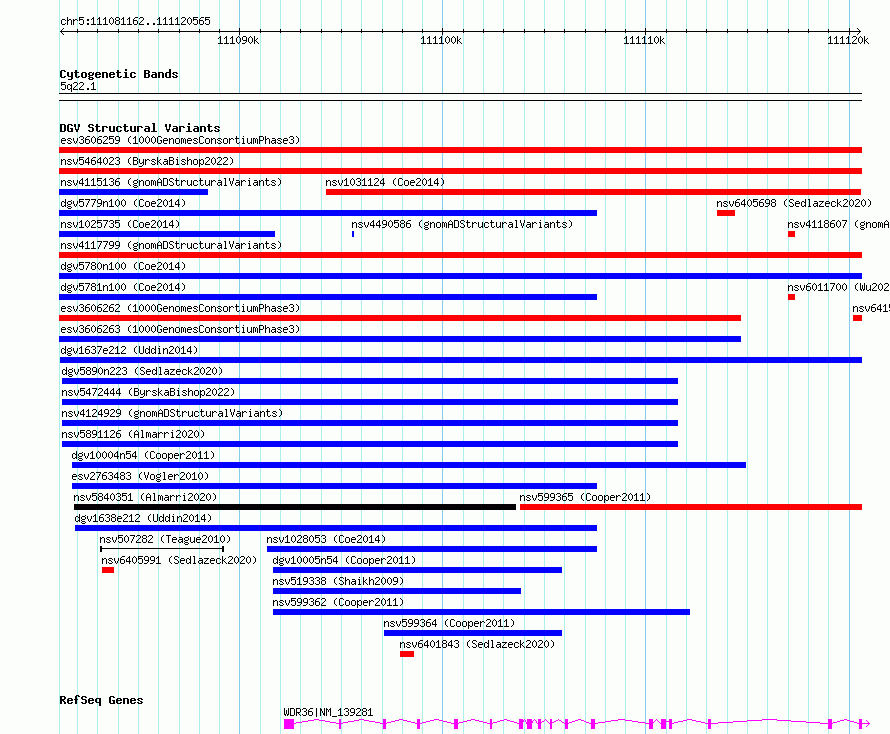Viewport: 890px width, 734px height.
Task: Click the dgv1637e212 (Uddin2014) label
Action: tap(129, 350)
